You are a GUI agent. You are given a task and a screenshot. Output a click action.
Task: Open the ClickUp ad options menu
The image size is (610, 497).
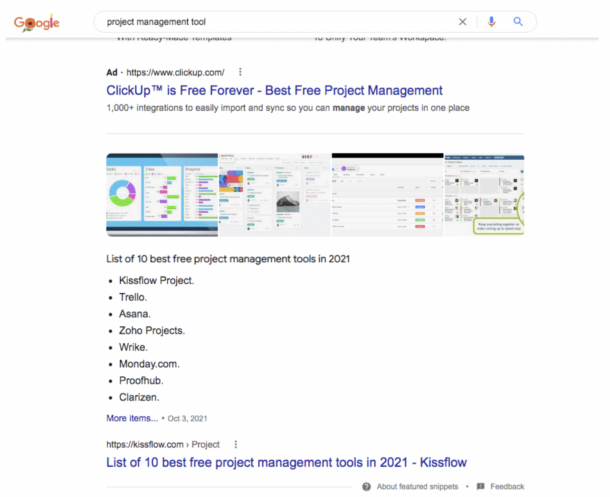[x=240, y=72]
